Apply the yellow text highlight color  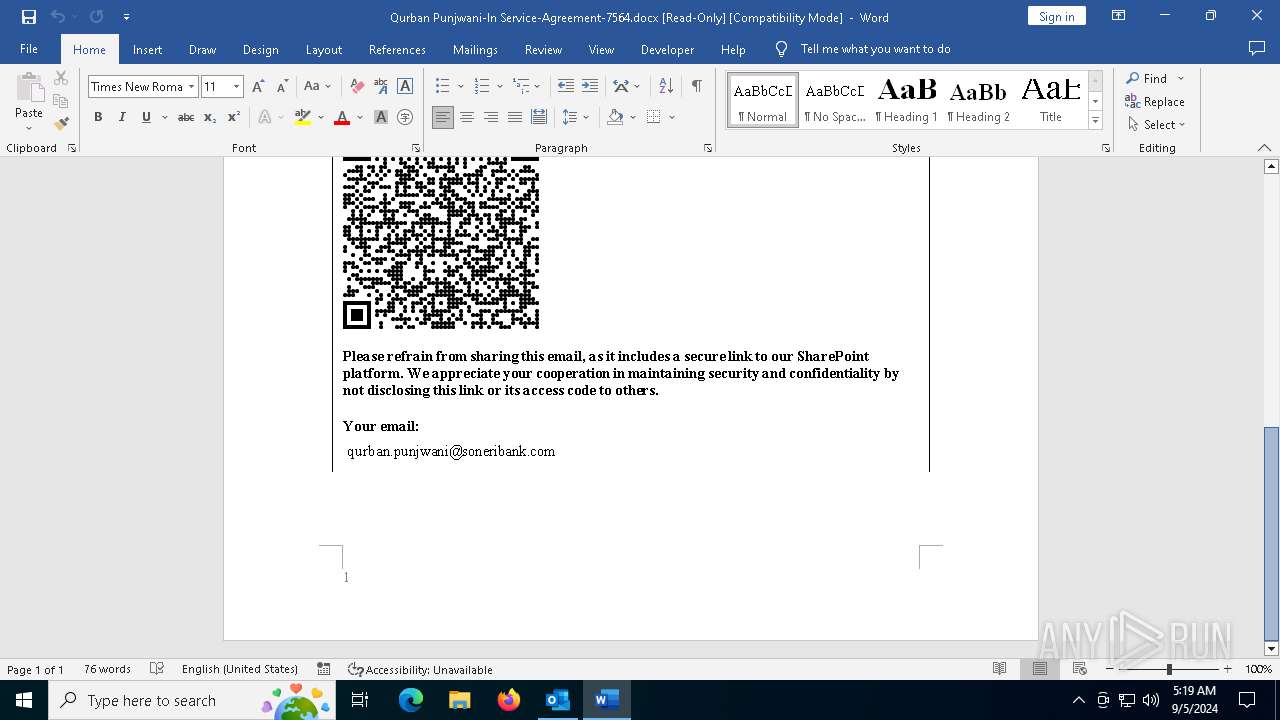(303, 117)
